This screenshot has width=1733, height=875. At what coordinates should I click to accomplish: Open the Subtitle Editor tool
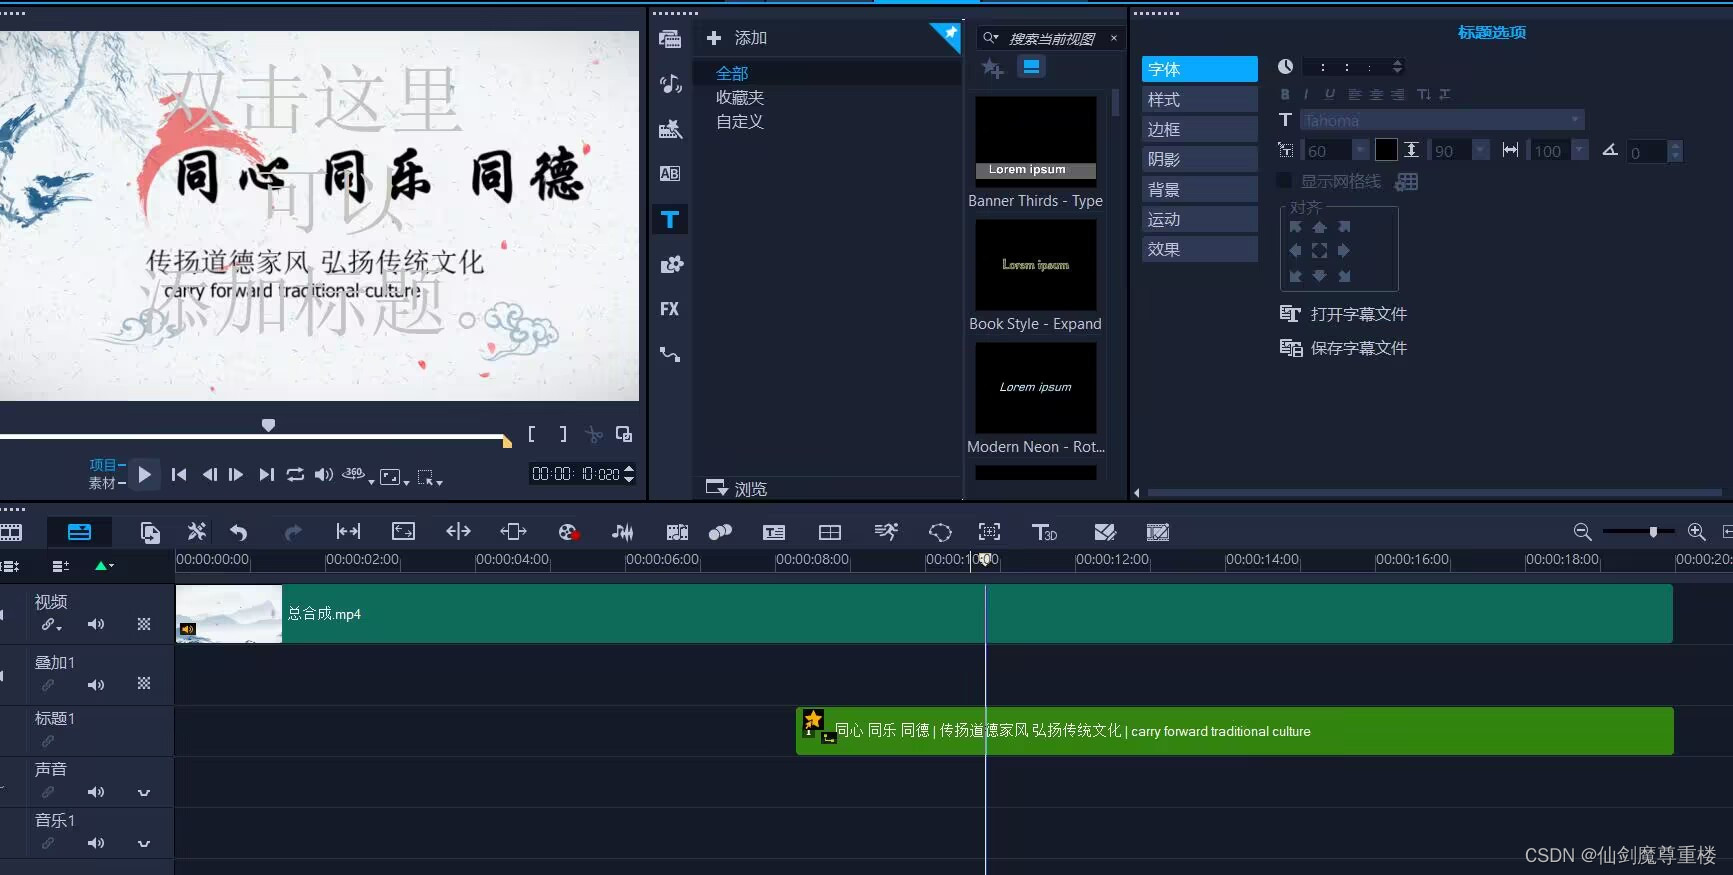(774, 532)
